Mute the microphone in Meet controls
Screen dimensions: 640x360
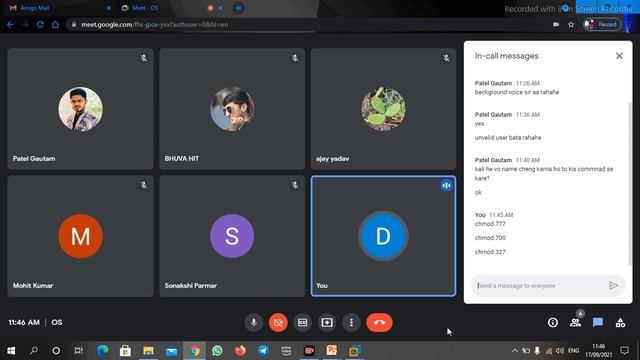[253, 322]
